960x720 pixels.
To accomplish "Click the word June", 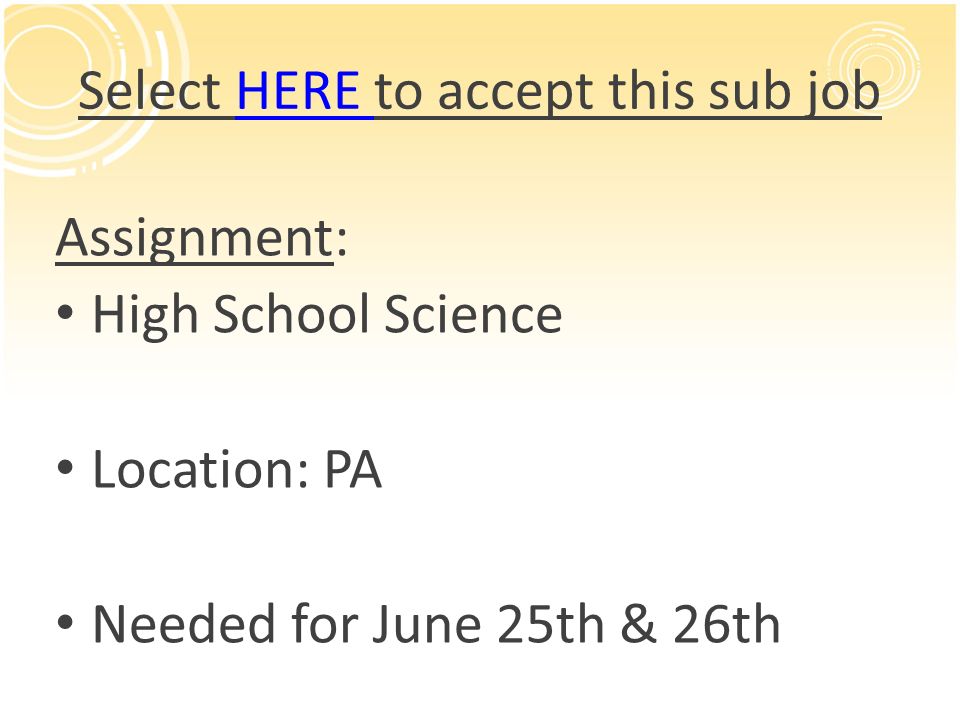I will [x=427, y=624].
